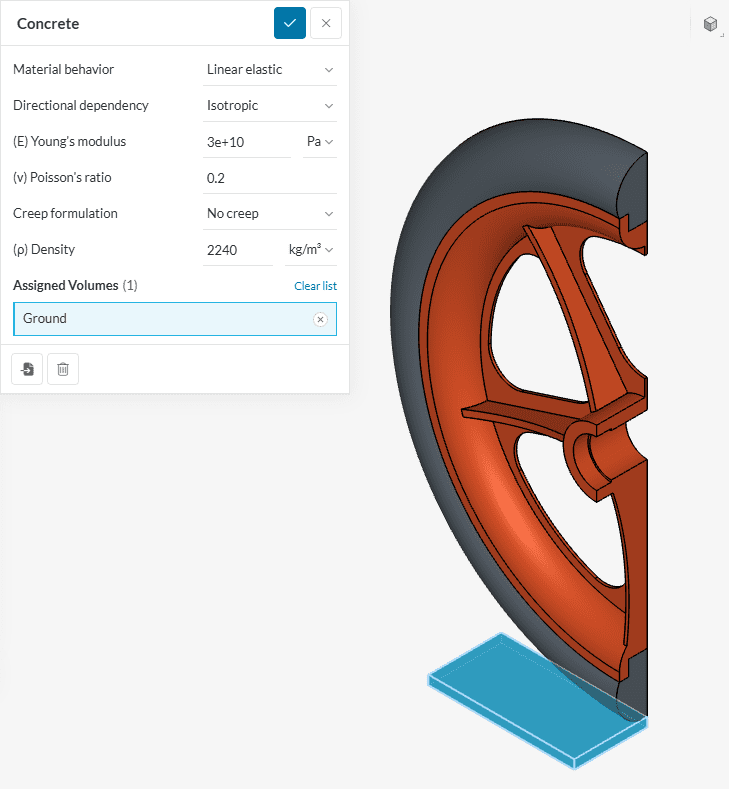The height and width of the screenshot is (789, 729).
Task: Open the density kg/m³ unit dropdown
Action: pos(310,250)
